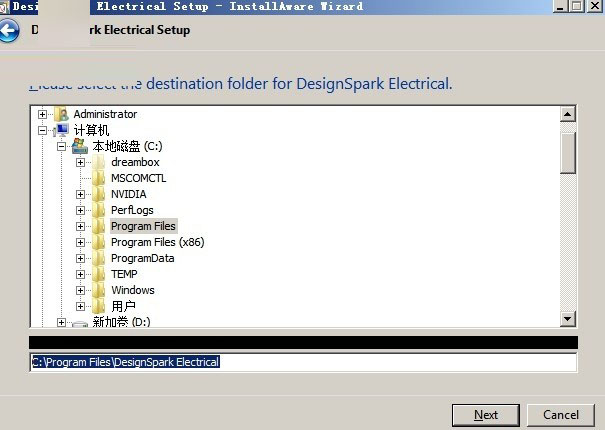Expand the NVIDIA folder
Viewport: 605px width, 430px height.
(x=80, y=195)
